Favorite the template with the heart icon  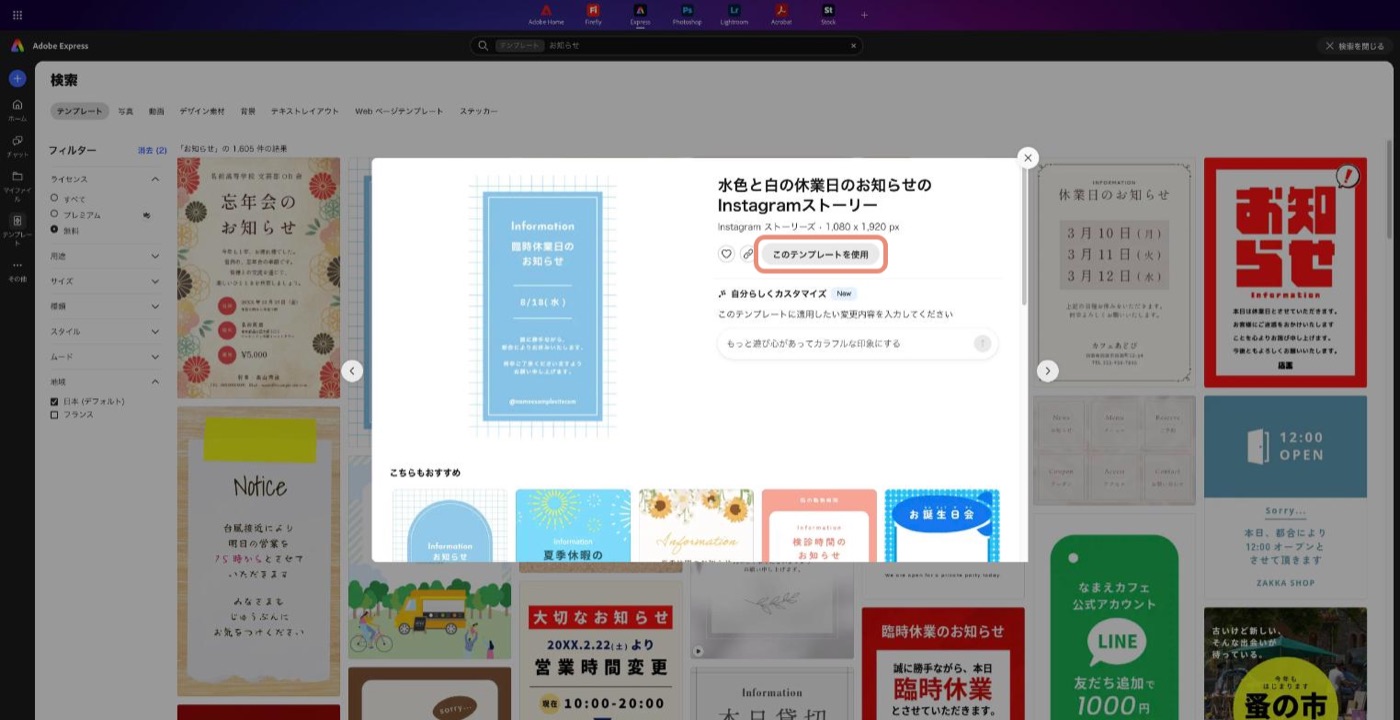coord(727,254)
